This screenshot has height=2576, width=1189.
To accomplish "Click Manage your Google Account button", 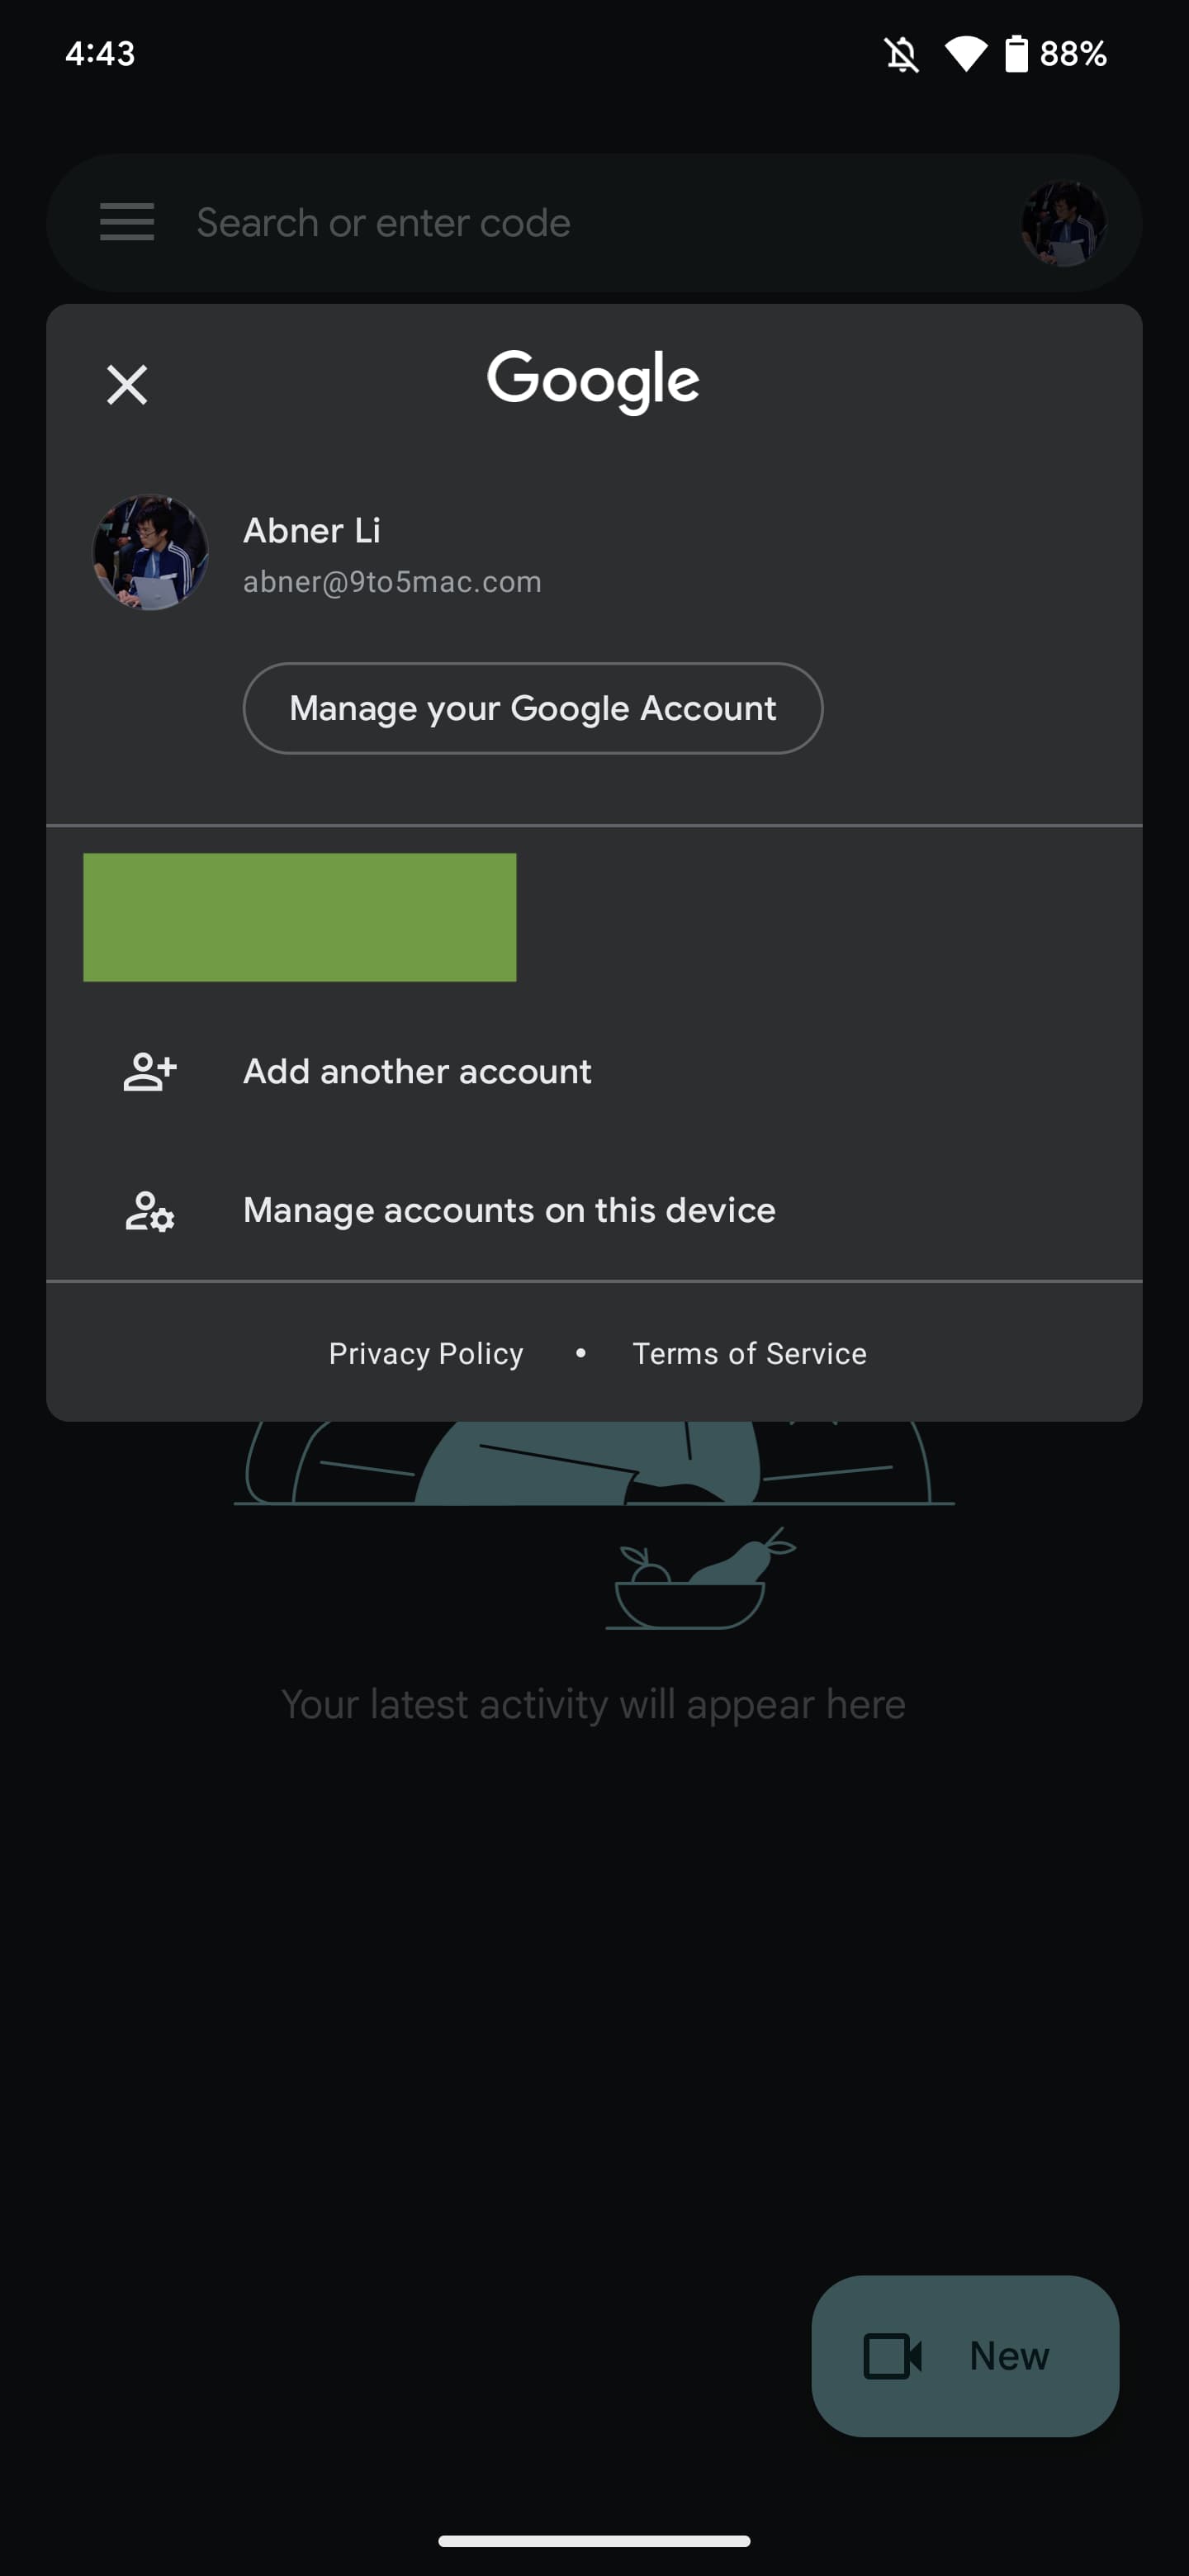I will tap(532, 708).
